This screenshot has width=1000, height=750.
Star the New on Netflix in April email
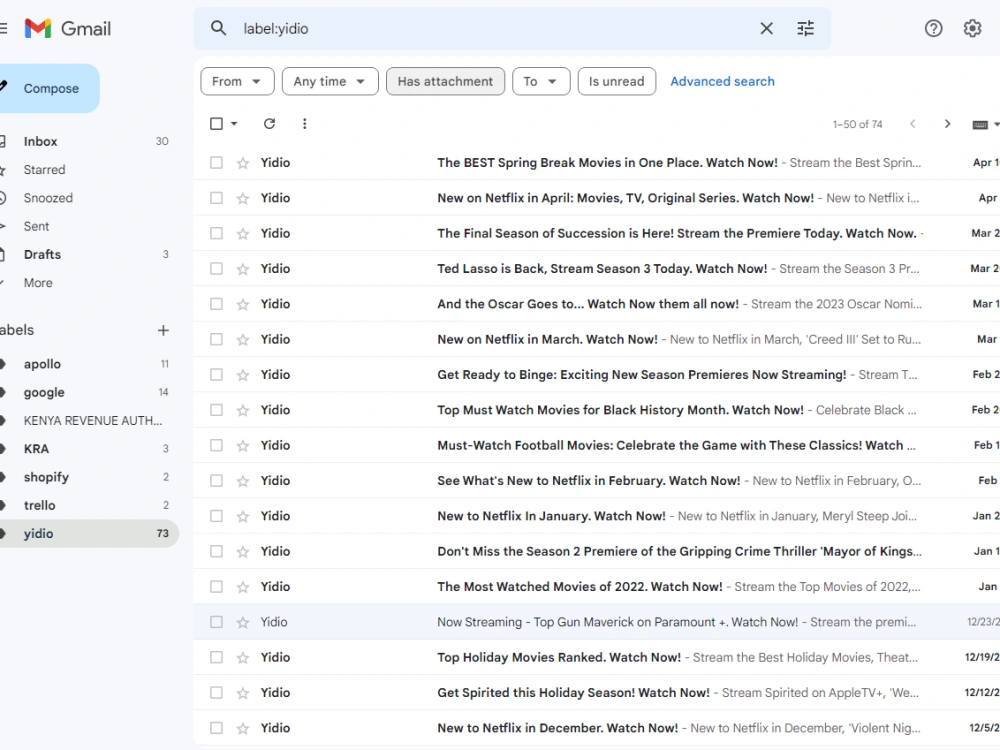243,198
